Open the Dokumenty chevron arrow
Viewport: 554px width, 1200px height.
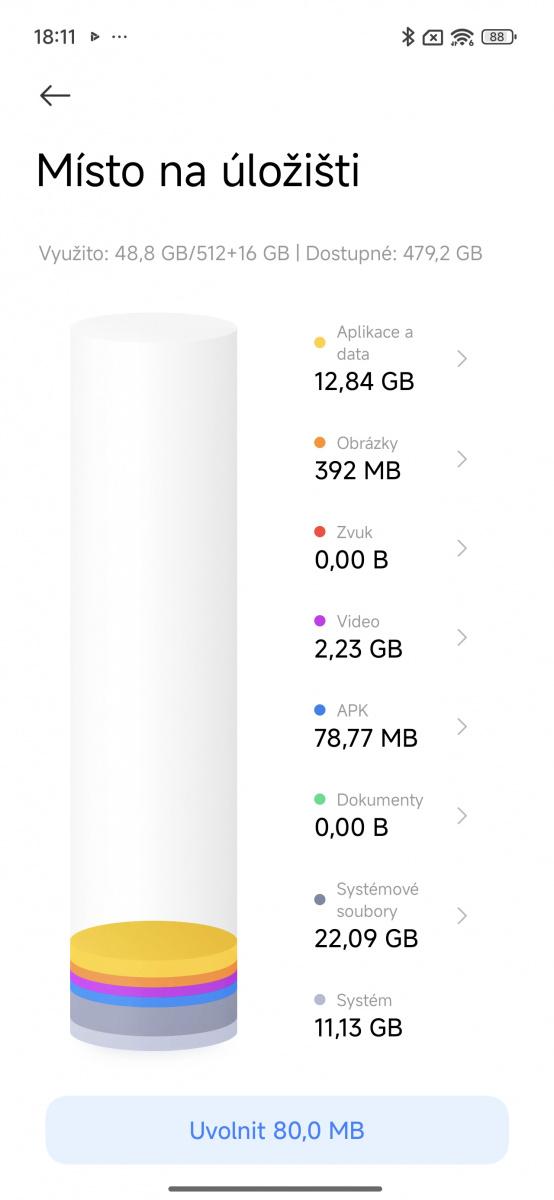[x=462, y=815]
